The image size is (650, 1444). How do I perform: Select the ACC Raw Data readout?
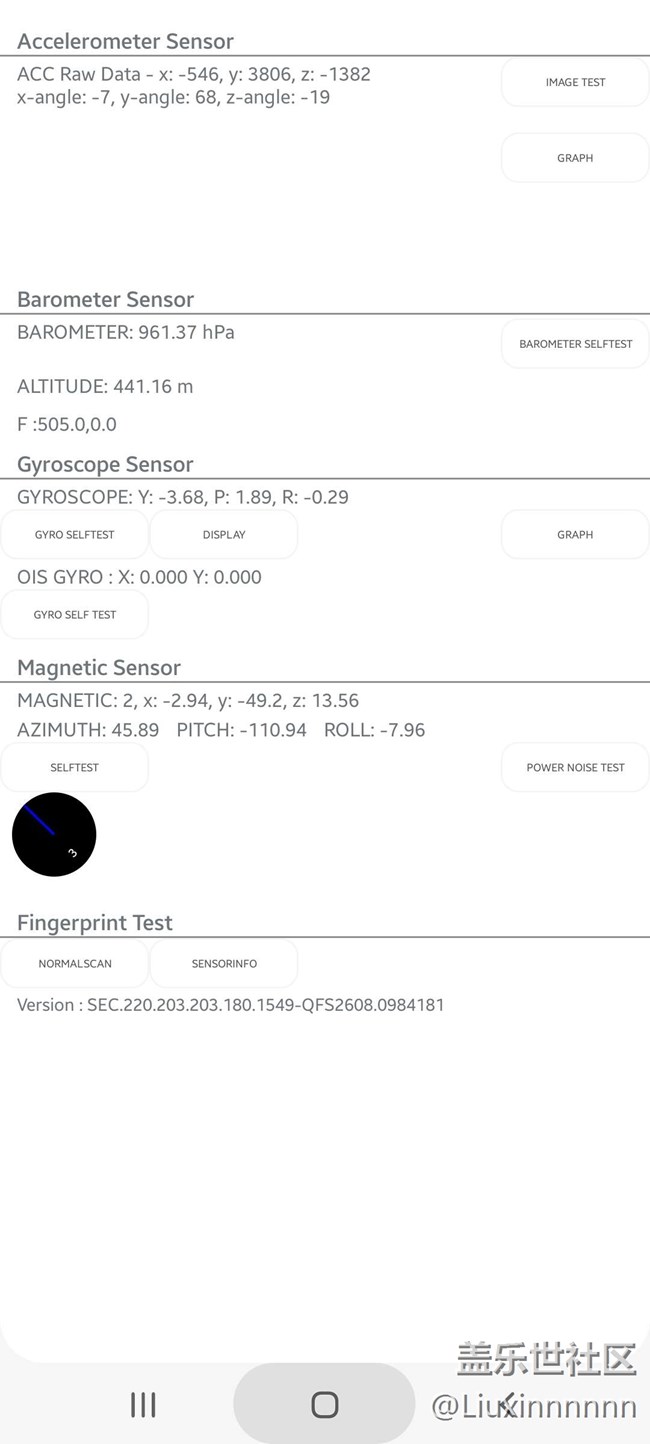point(194,74)
